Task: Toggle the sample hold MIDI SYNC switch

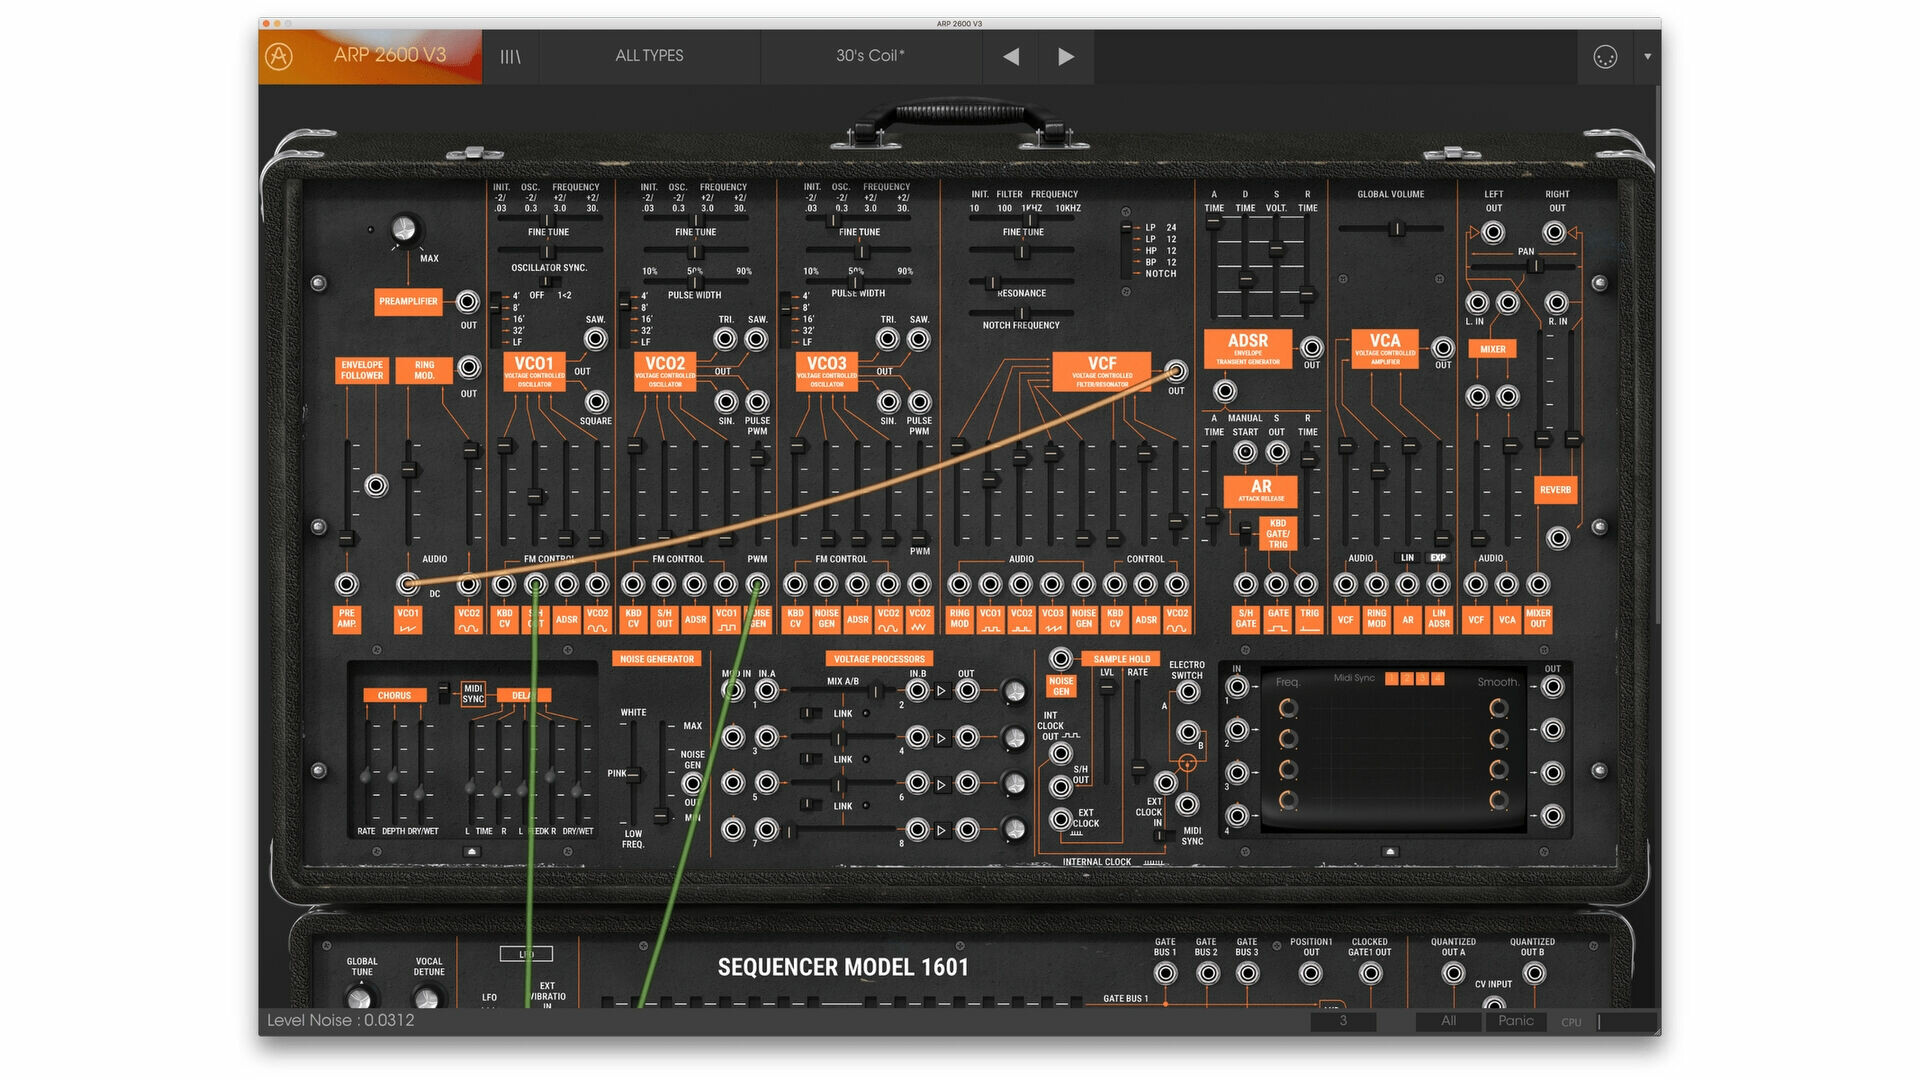Action: click(1162, 835)
